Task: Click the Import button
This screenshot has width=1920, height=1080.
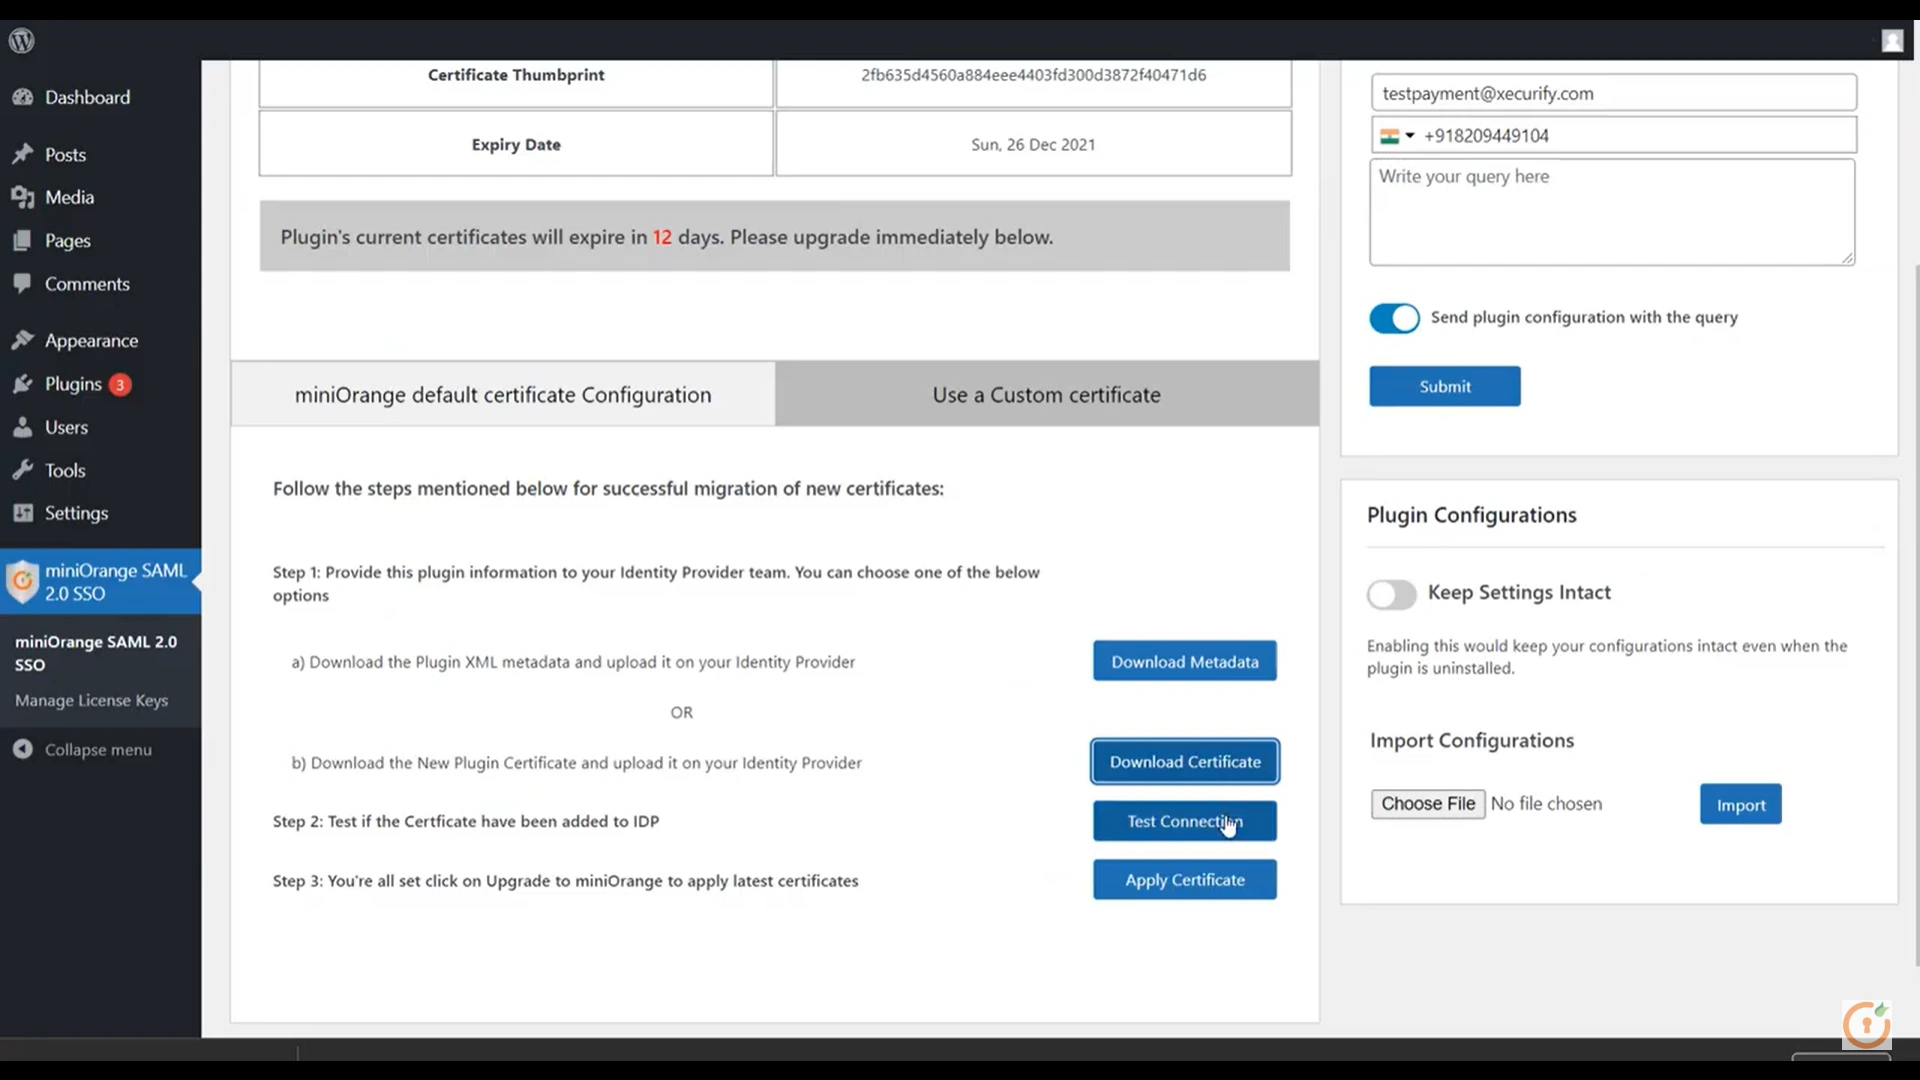Action: [1741, 804]
